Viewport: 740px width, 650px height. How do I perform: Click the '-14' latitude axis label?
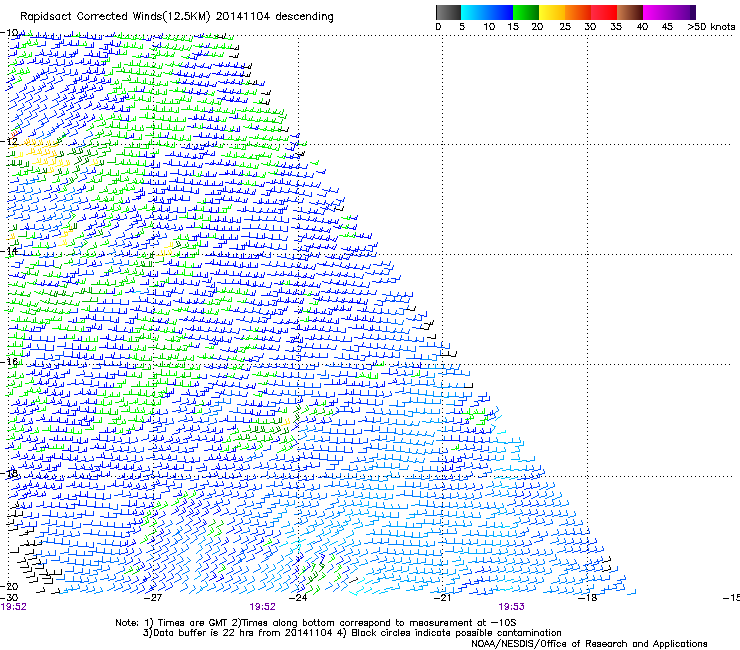coord(9,251)
